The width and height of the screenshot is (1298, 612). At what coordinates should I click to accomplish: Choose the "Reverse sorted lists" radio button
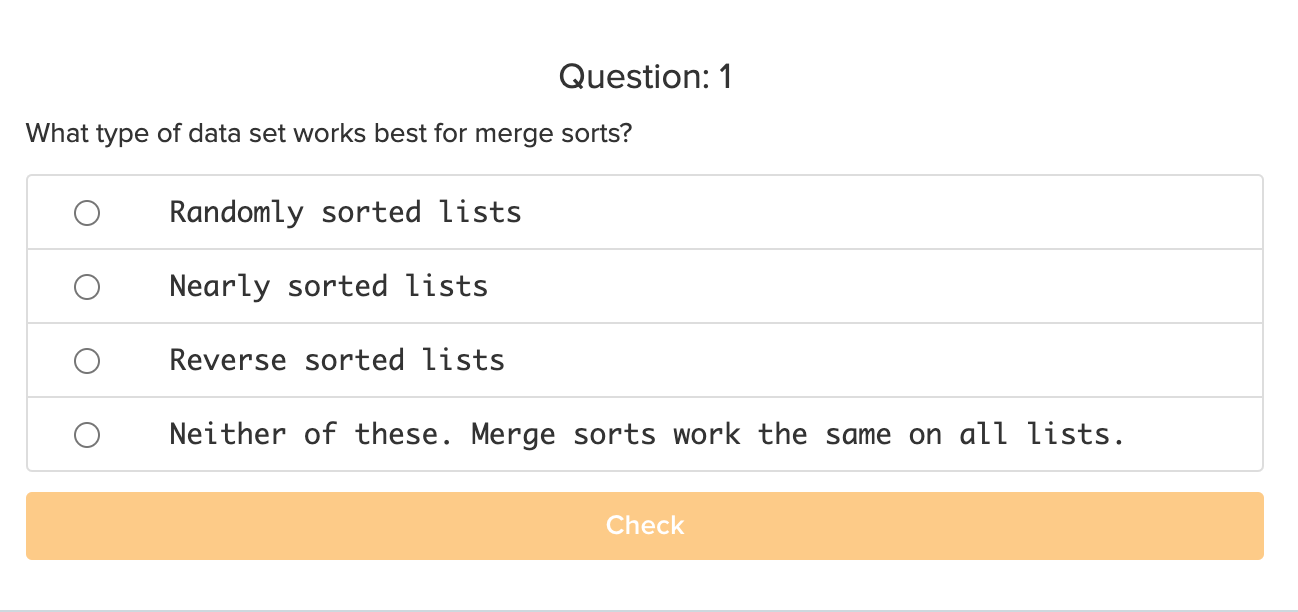[x=87, y=361]
